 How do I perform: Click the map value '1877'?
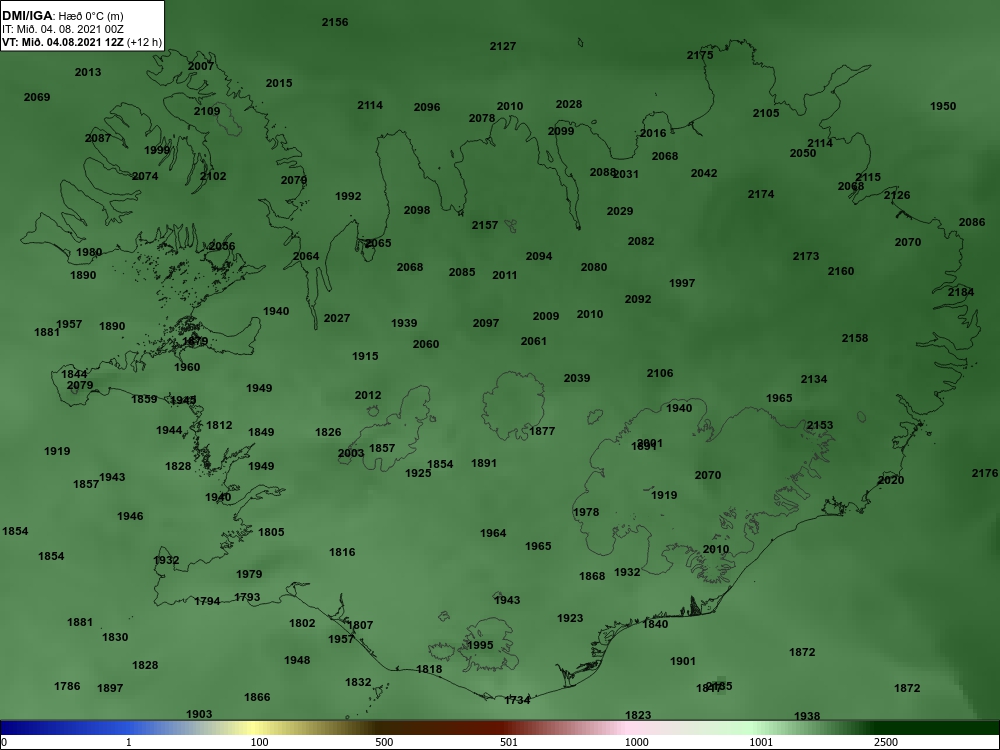pos(542,431)
